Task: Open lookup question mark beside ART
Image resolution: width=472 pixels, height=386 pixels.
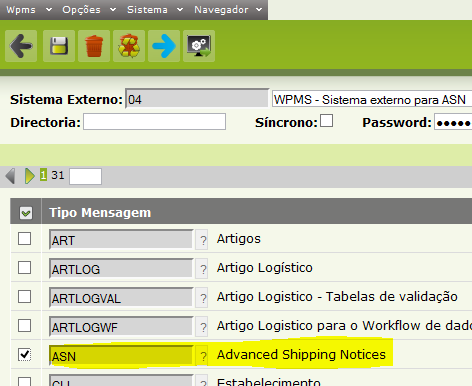Action: point(202,239)
